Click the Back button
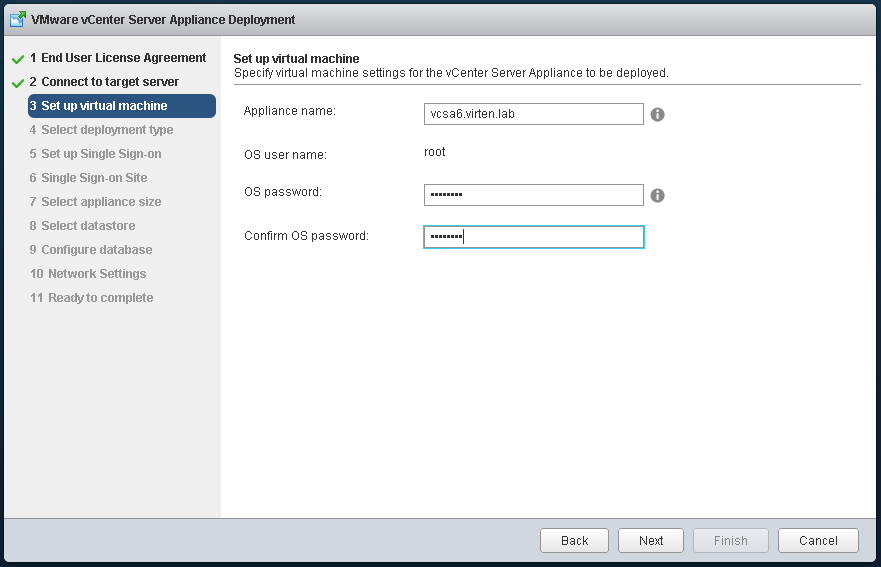This screenshot has width=881, height=567. pyautogui.click(x=574, y=541)
